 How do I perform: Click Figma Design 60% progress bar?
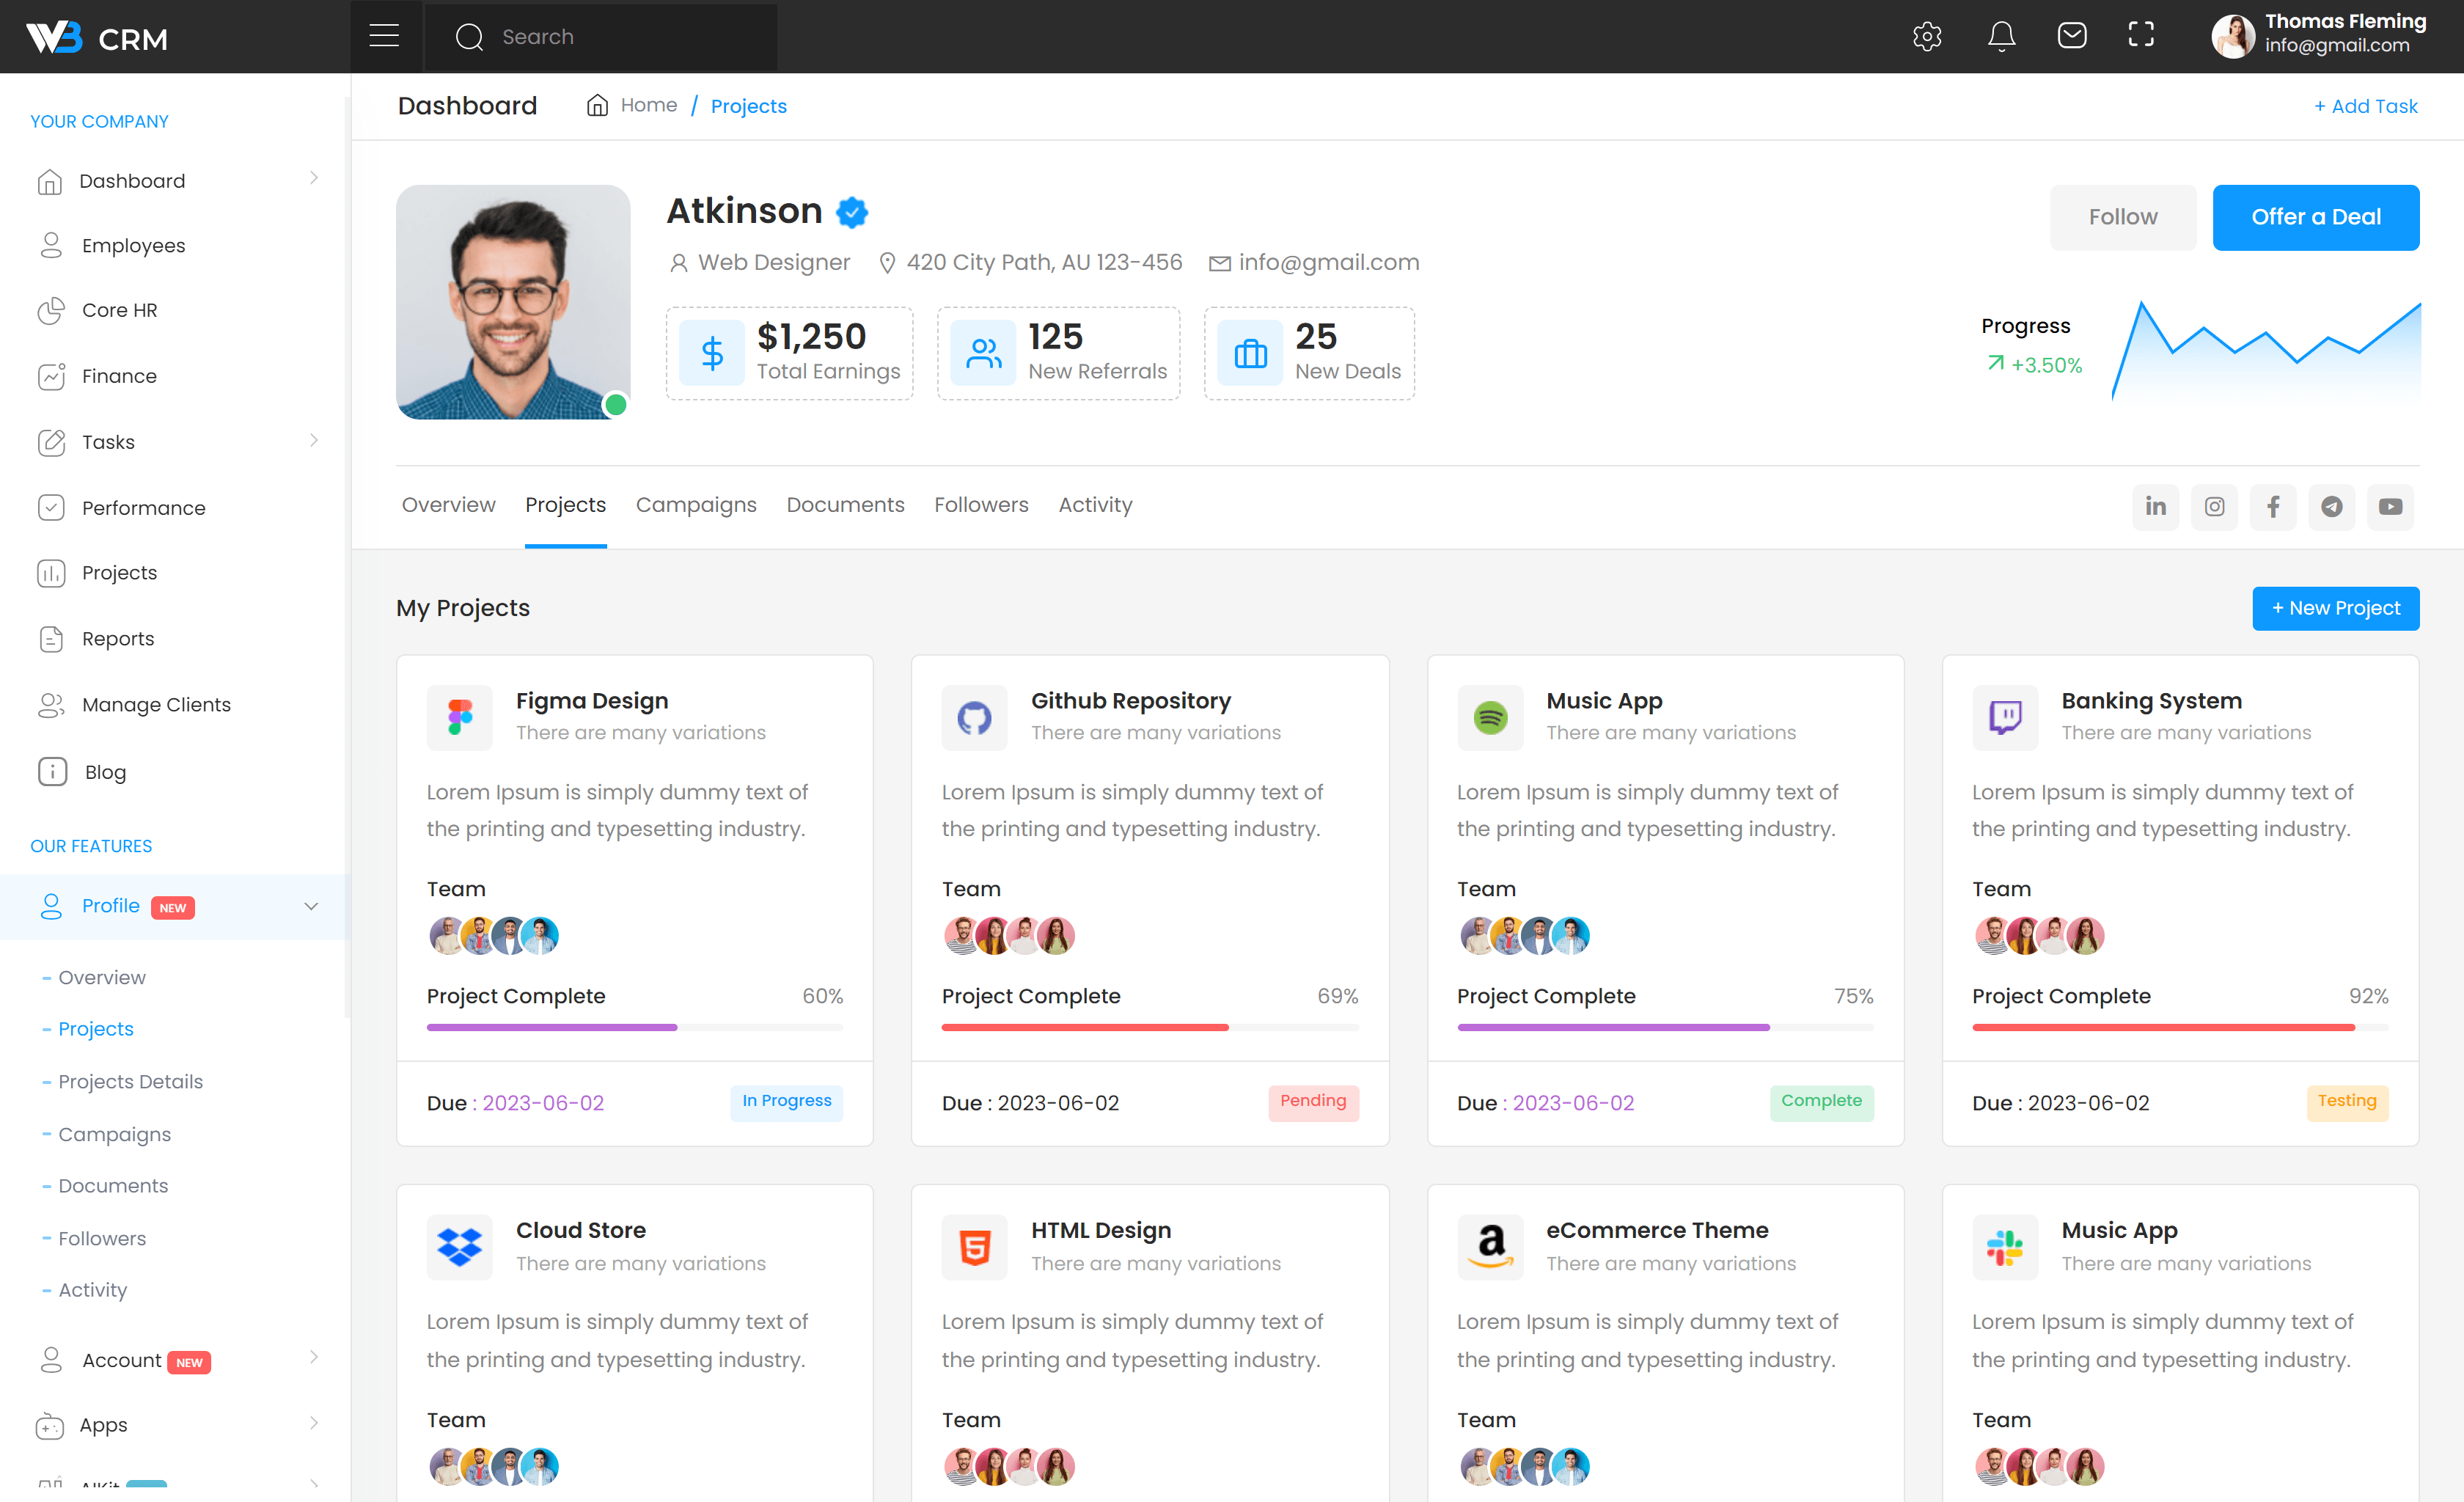[635, 1027]
